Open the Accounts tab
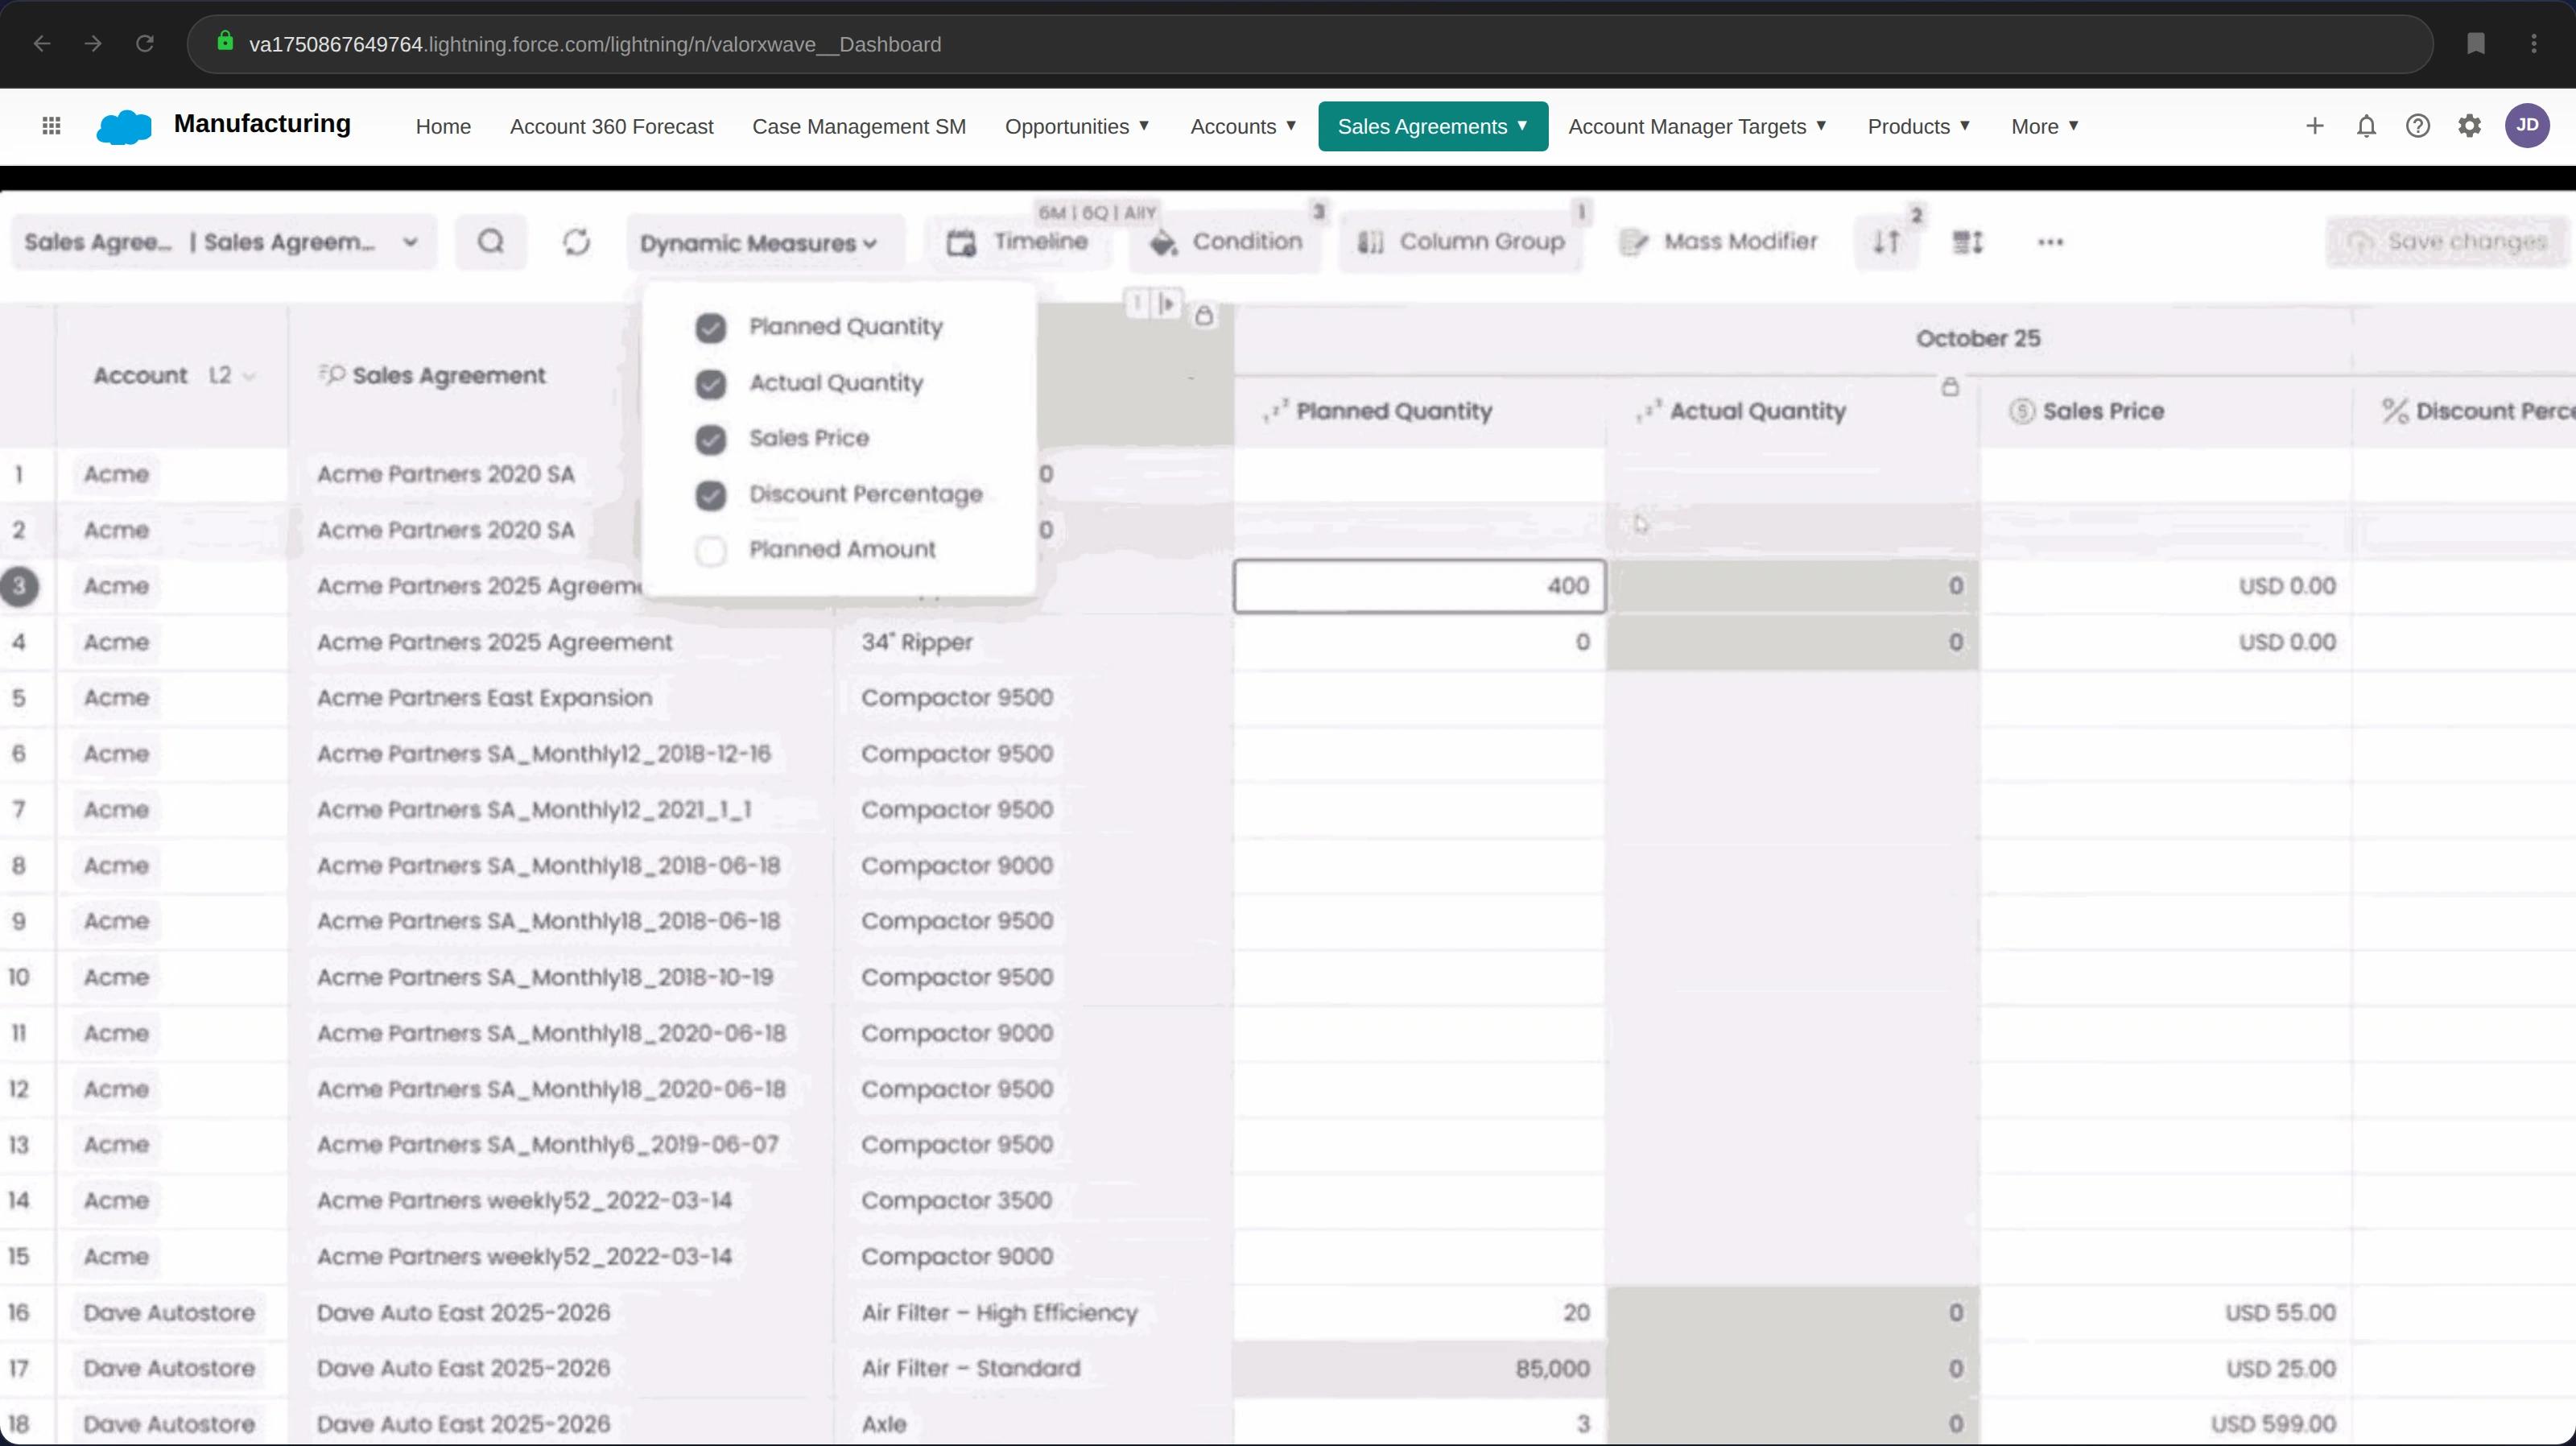2576x1446 pixels. pos(1233,126)
